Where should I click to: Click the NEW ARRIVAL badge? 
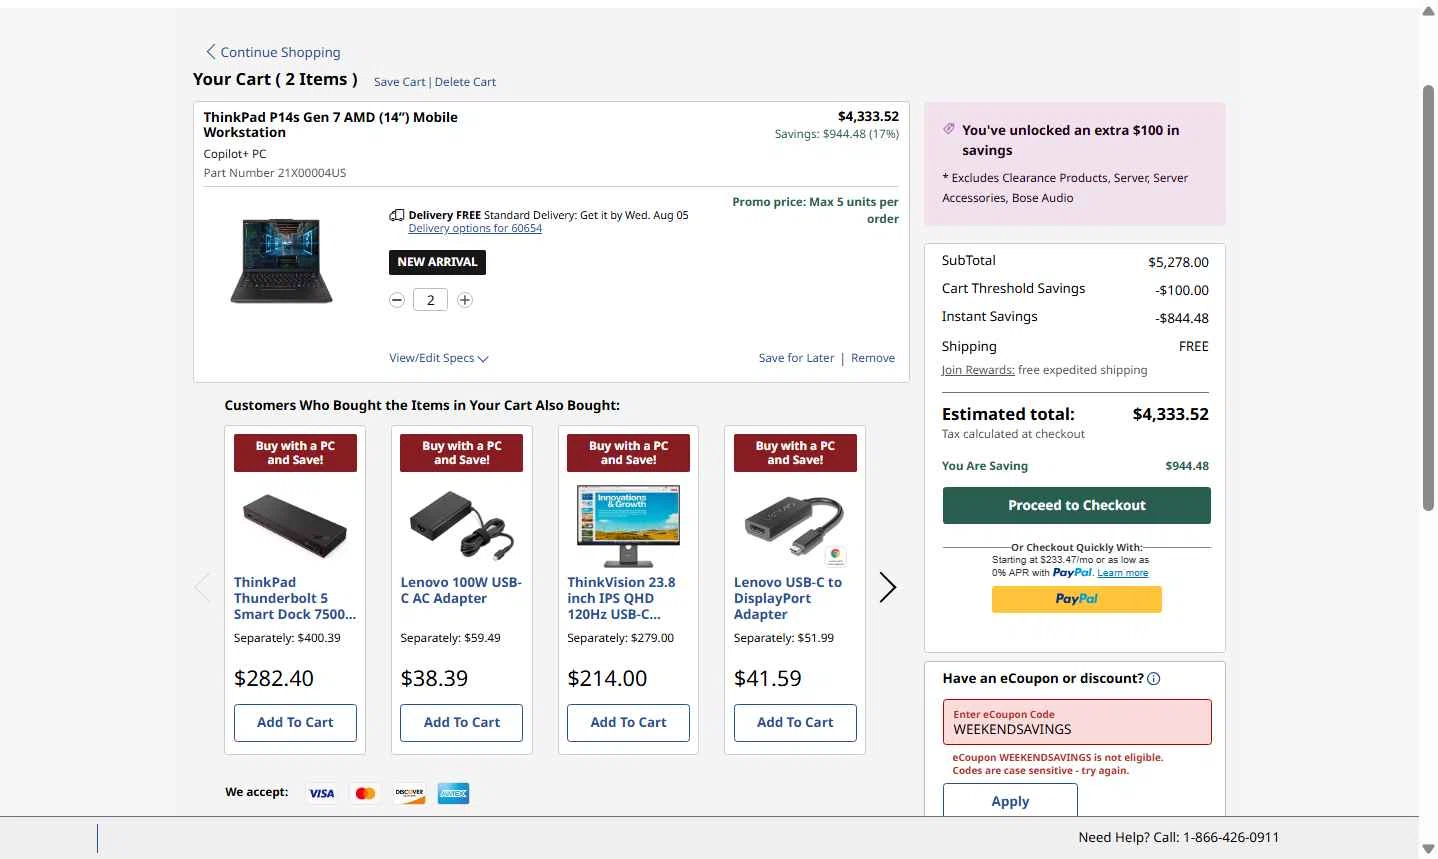pyautogui.click(x=437, y=262)
